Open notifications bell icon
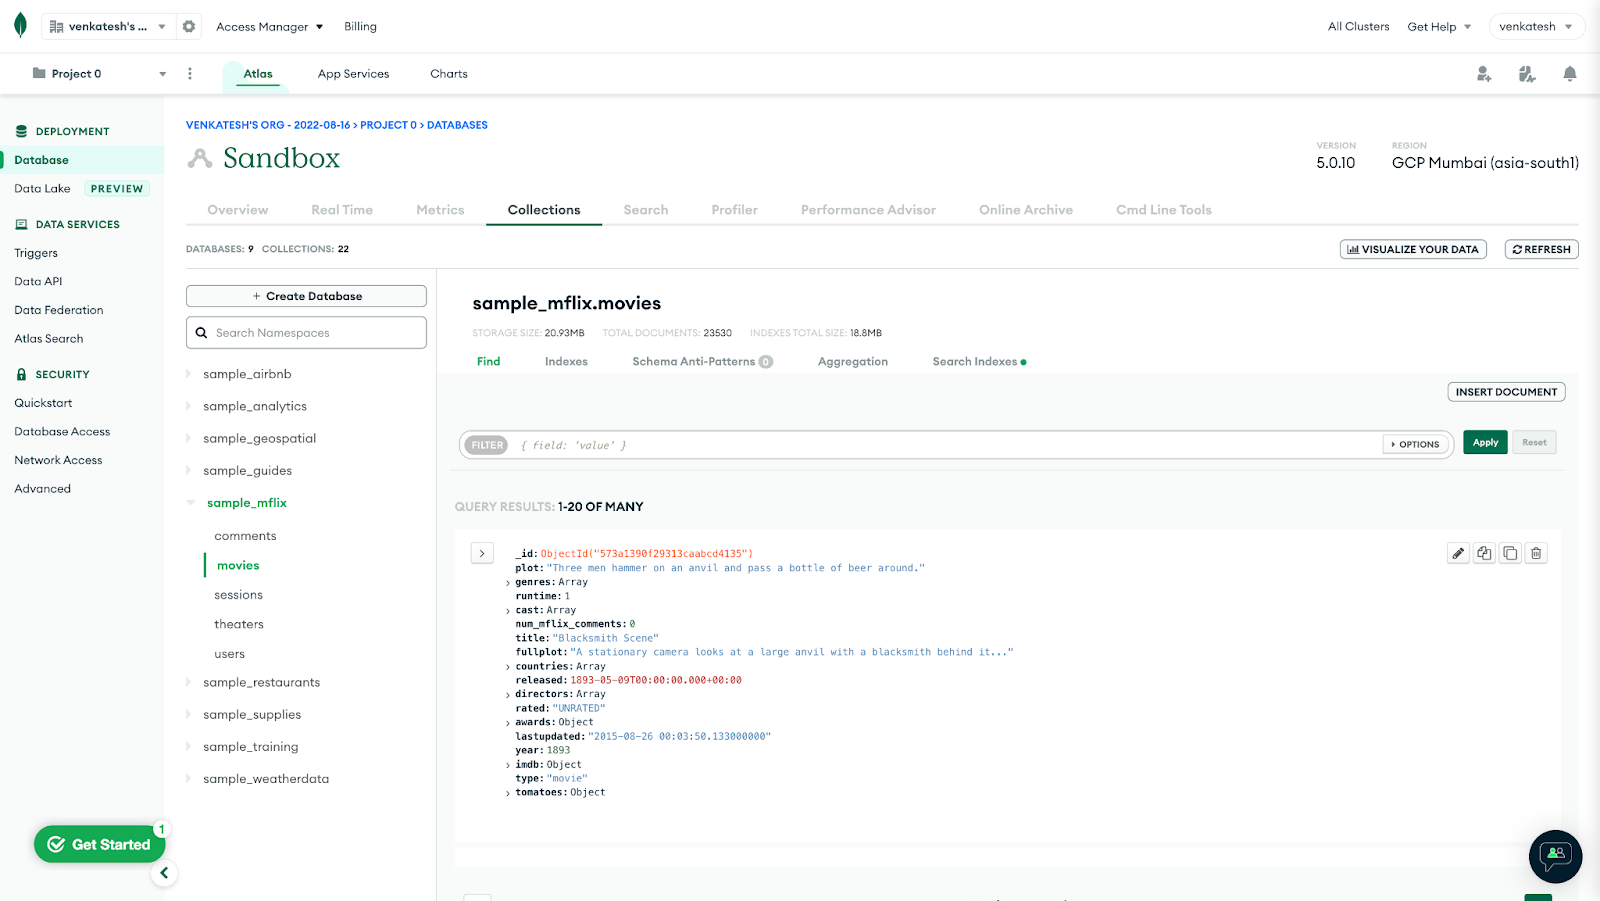1600x901 pixels. click(1569, 73)
